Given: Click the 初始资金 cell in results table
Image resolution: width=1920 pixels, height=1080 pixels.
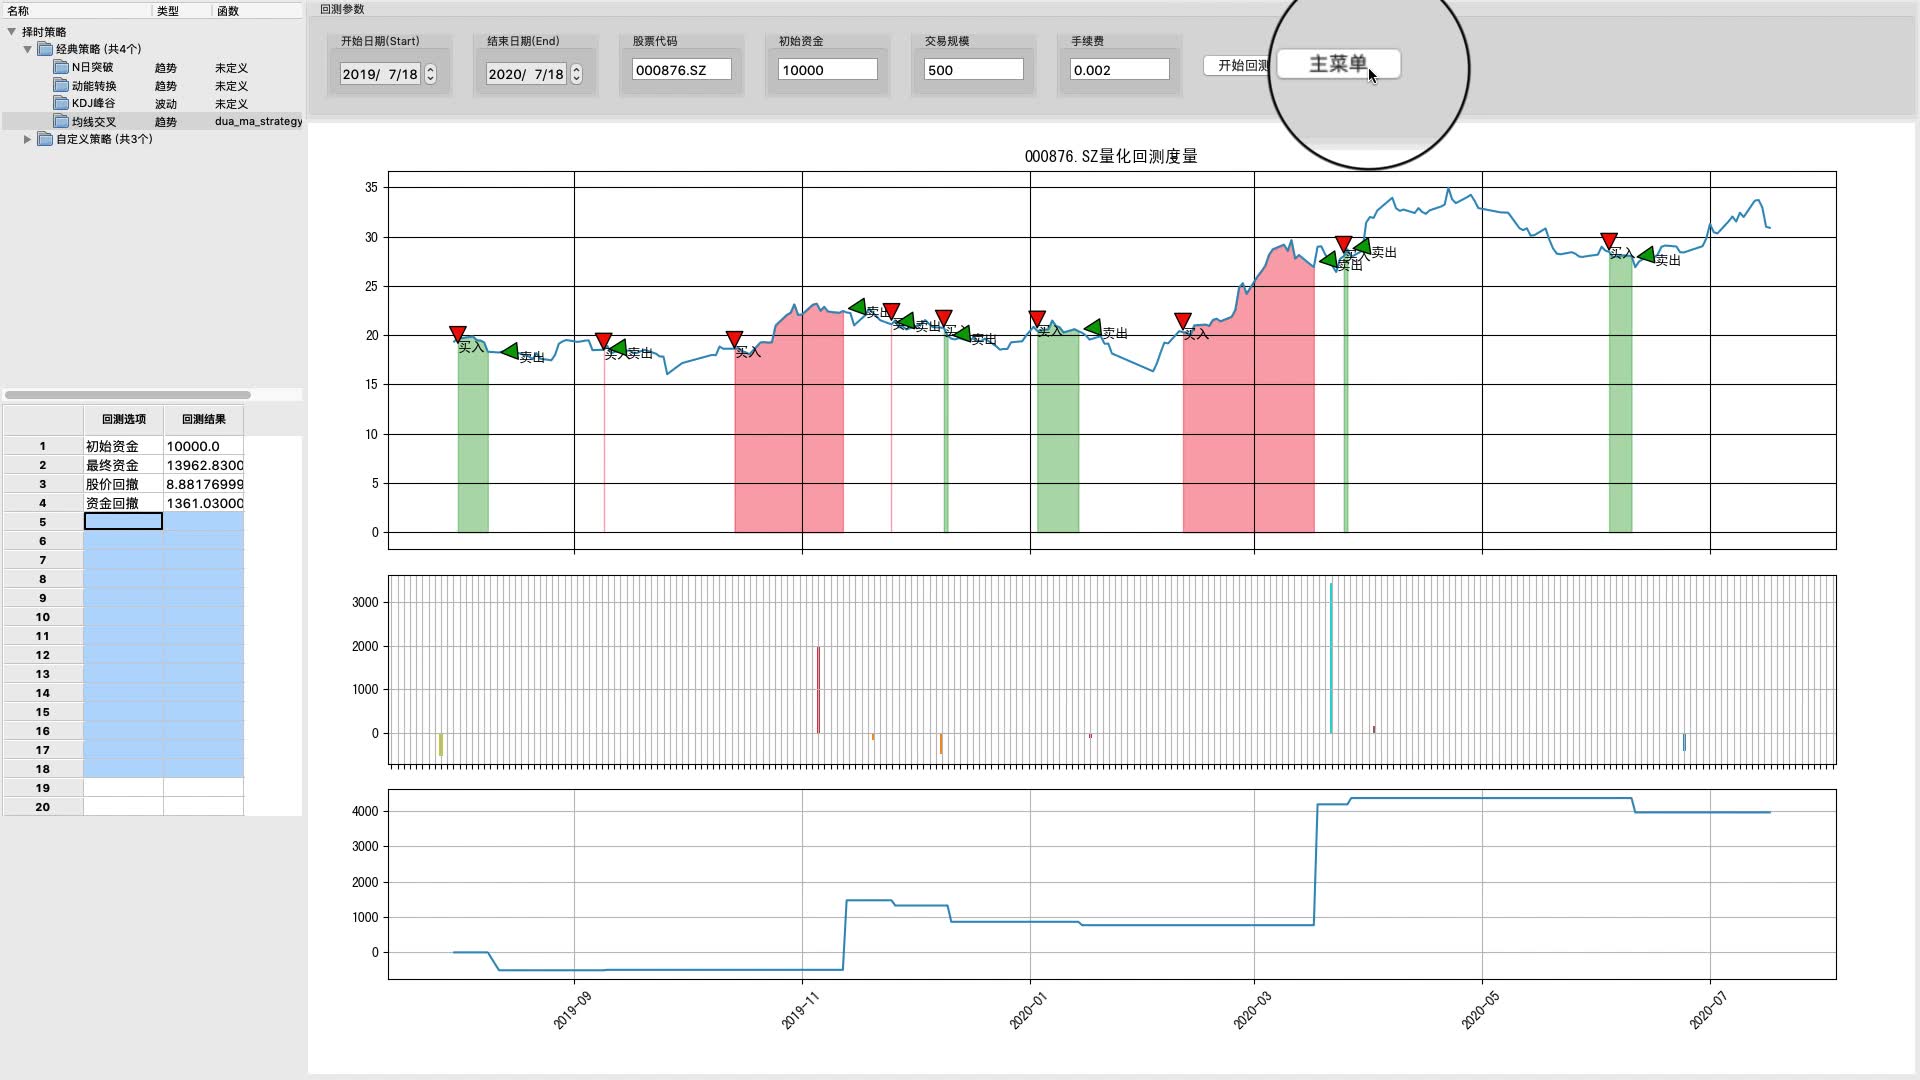Looking at the screenshot, I should click(x=123, y=446).
